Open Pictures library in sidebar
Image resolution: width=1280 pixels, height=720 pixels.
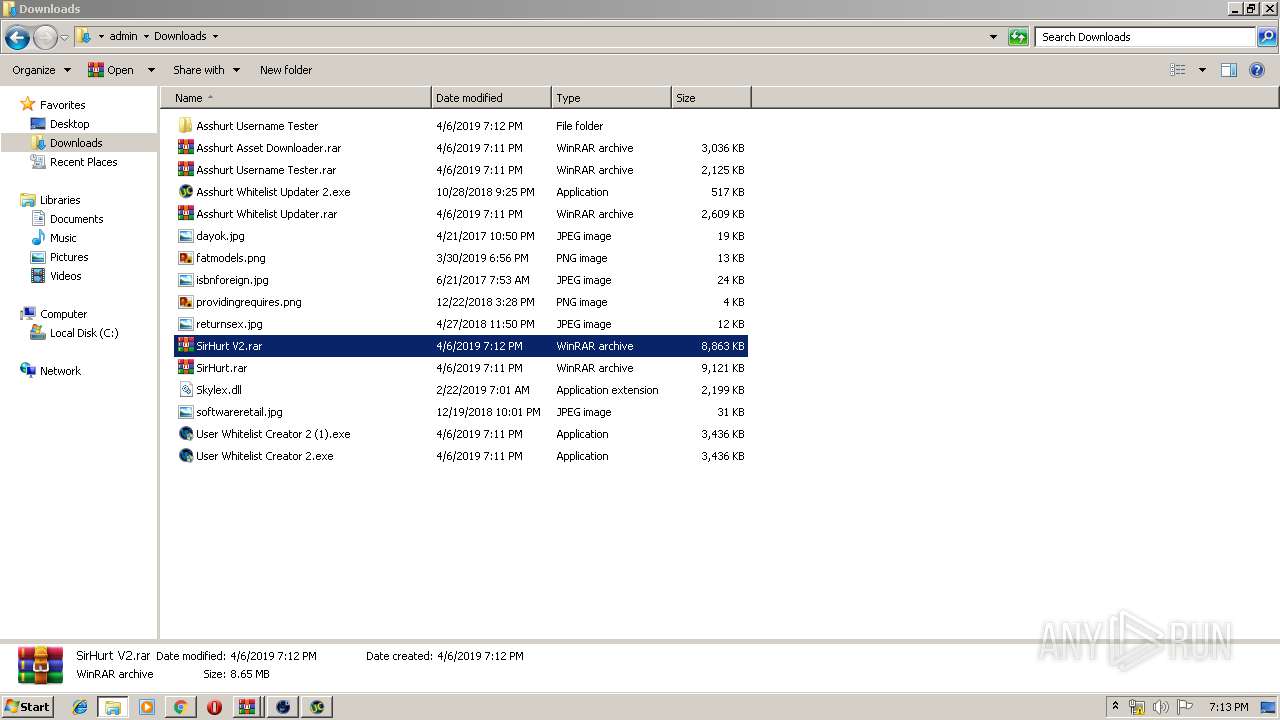click(x=69, y=257)
